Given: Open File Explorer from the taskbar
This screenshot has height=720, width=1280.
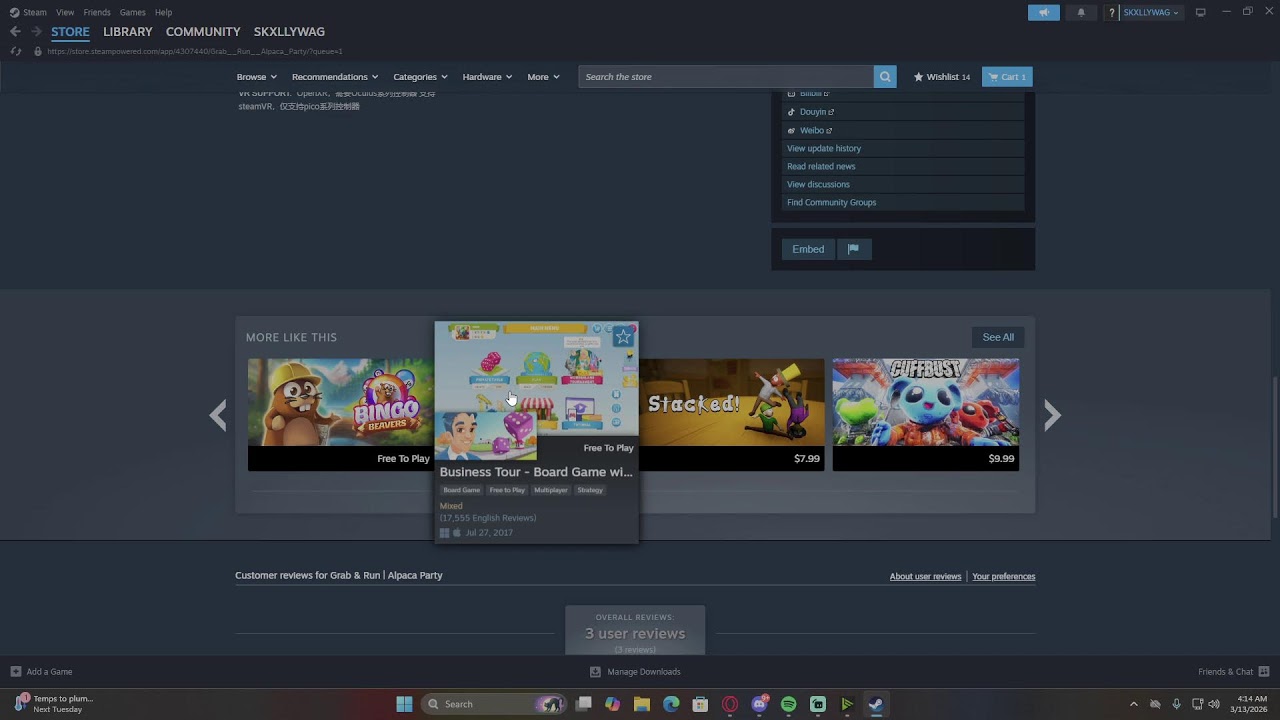Looking at the screenshot, I should click(x=642, y=704).
